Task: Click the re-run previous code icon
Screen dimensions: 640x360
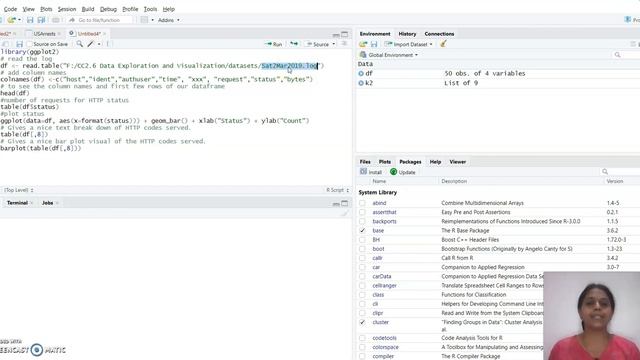Action: 294,44
